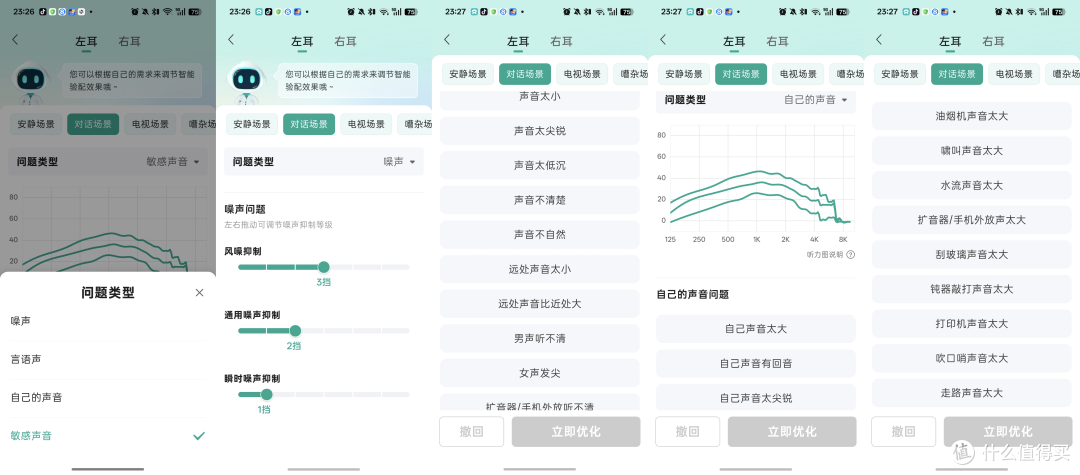Select 自己声音太尖锐 option
Viewport: 1080px width, 475px height.
pos(756,398)
